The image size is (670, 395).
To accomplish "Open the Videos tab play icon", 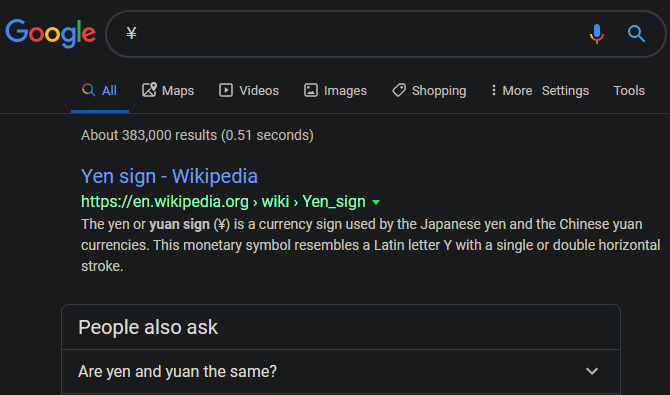I will pos(226,90).
